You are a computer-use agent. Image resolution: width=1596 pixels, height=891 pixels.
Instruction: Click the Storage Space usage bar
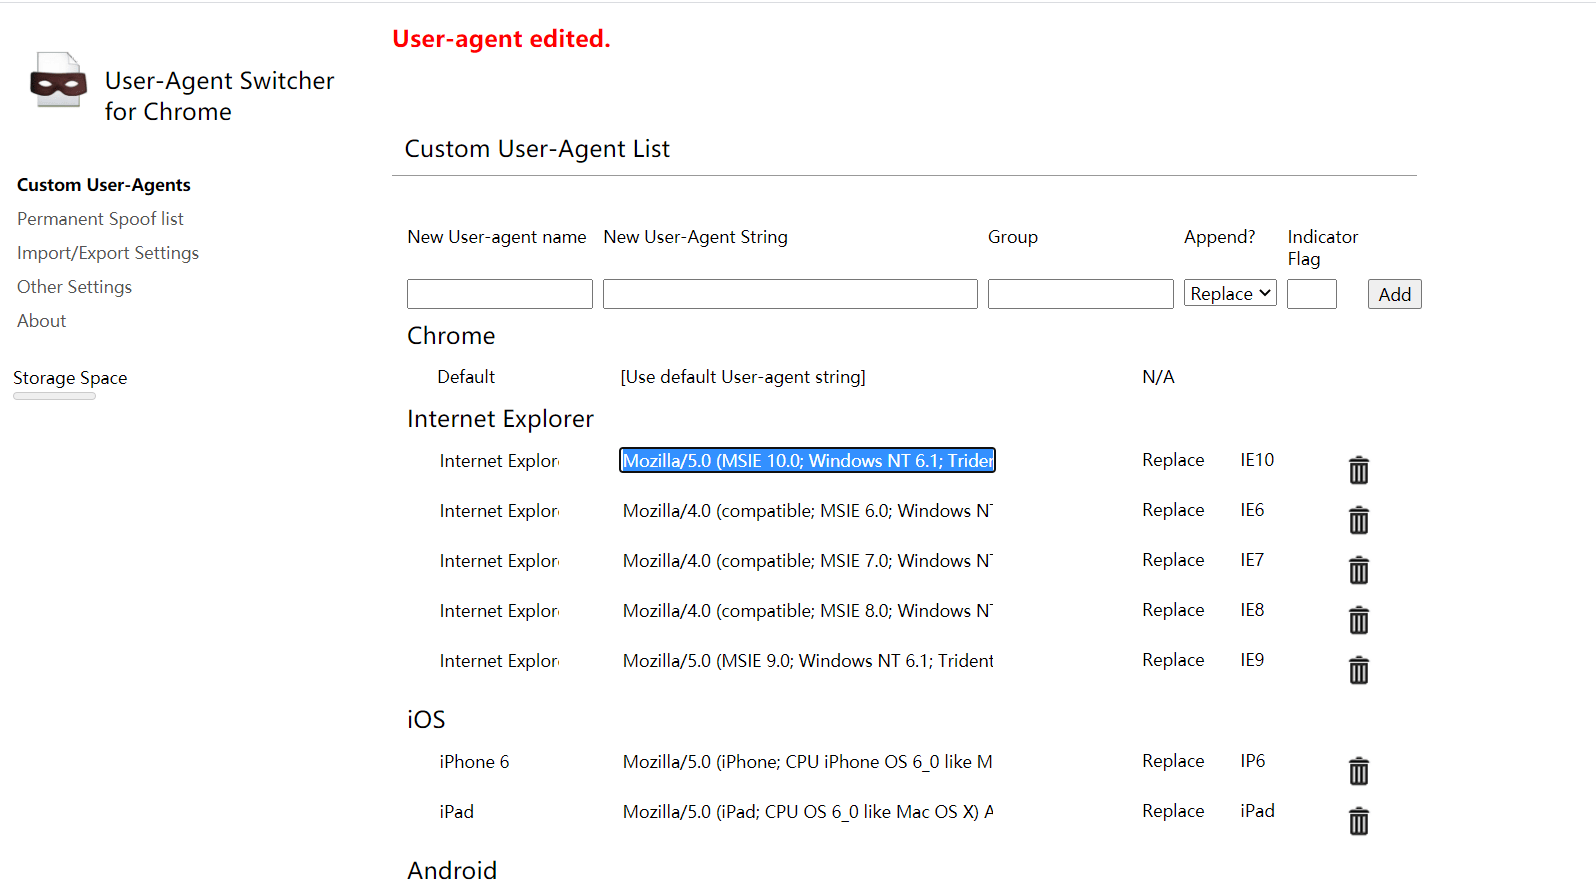[x=54, y=397]
